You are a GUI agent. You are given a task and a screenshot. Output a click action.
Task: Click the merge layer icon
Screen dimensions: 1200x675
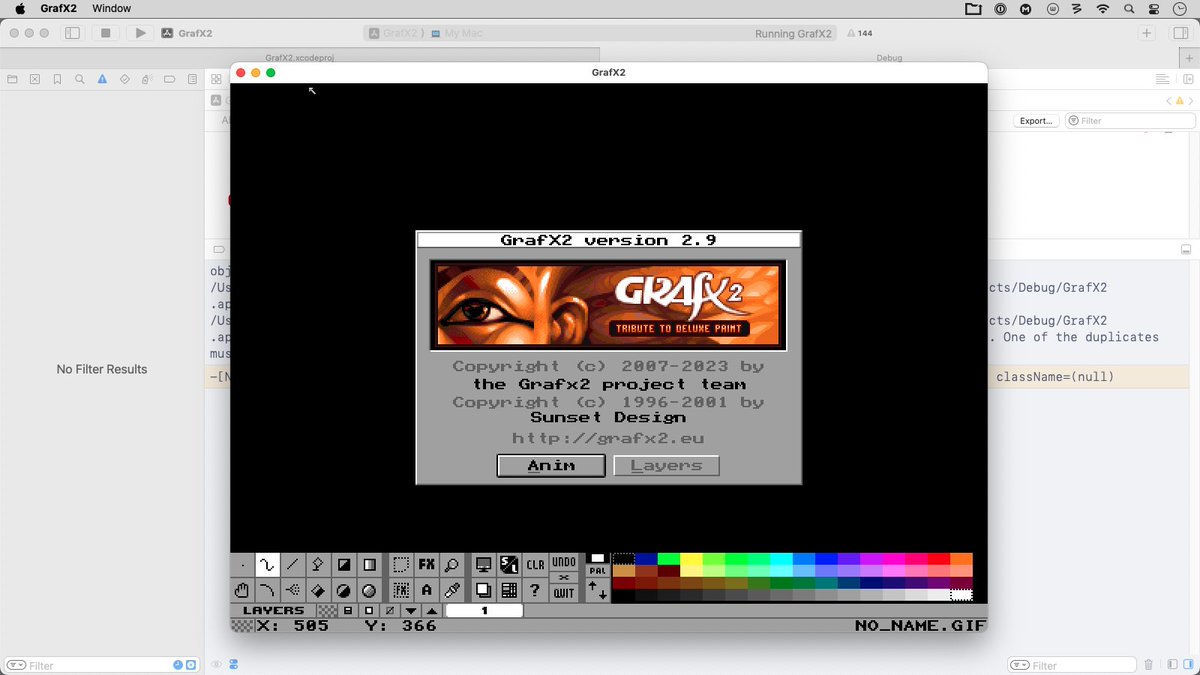click(x=347, y=610)
